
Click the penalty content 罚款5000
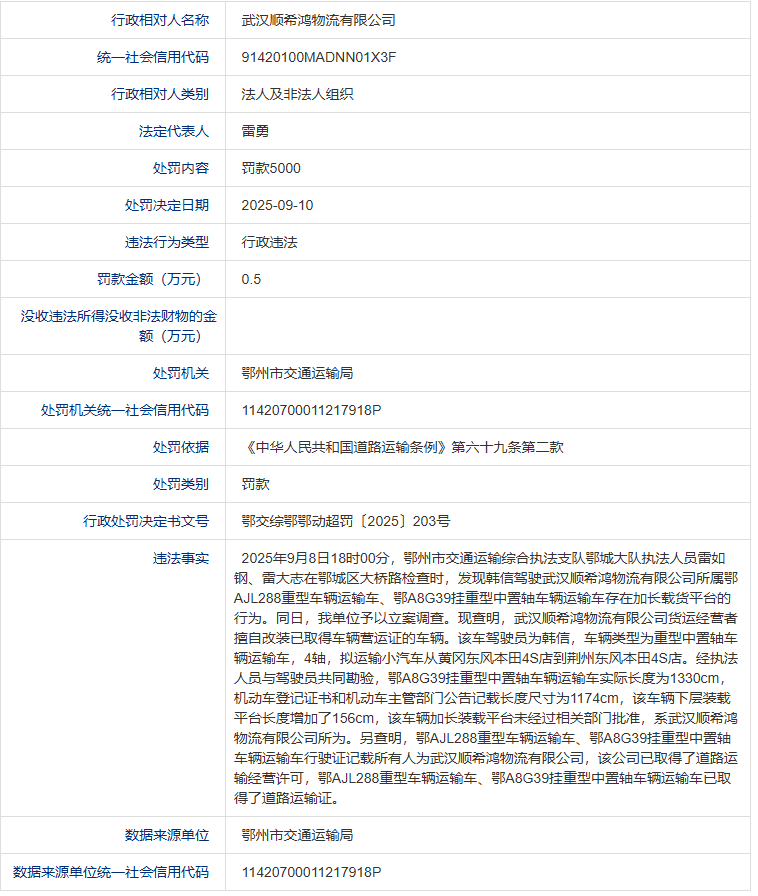click(271, 168)
